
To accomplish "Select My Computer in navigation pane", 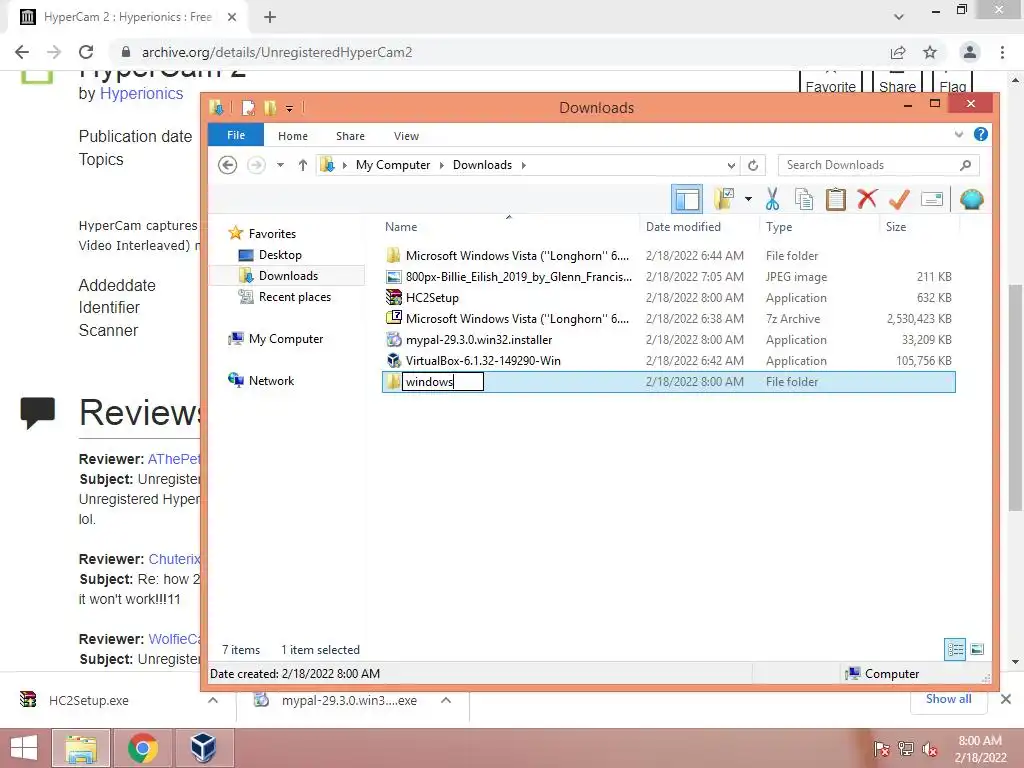I will pos(285,339).
